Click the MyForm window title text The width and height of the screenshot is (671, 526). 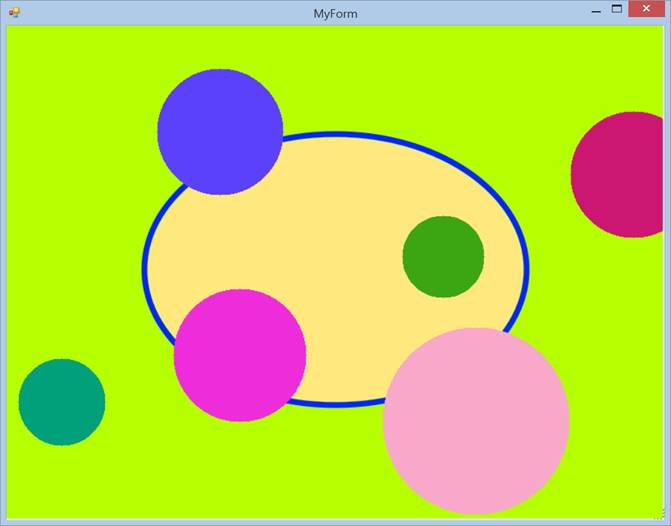tap(335, 13)
